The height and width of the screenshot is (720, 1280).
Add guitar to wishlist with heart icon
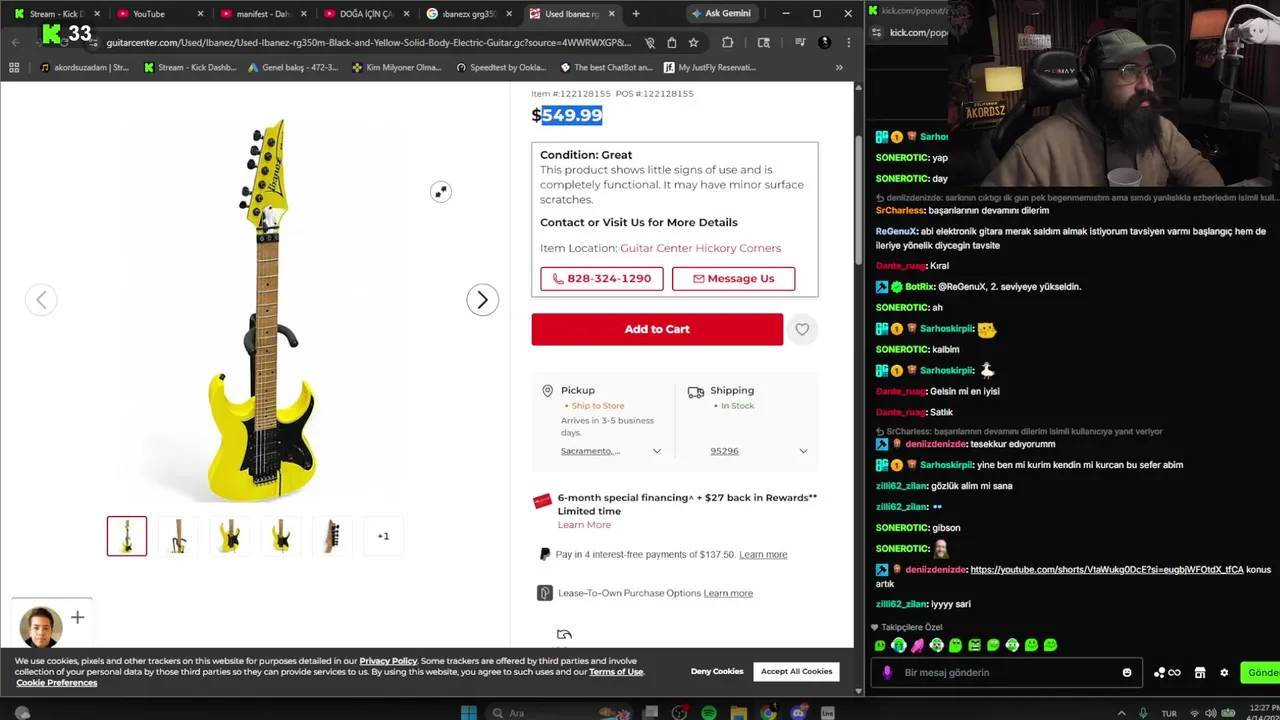tap(802, 329)
